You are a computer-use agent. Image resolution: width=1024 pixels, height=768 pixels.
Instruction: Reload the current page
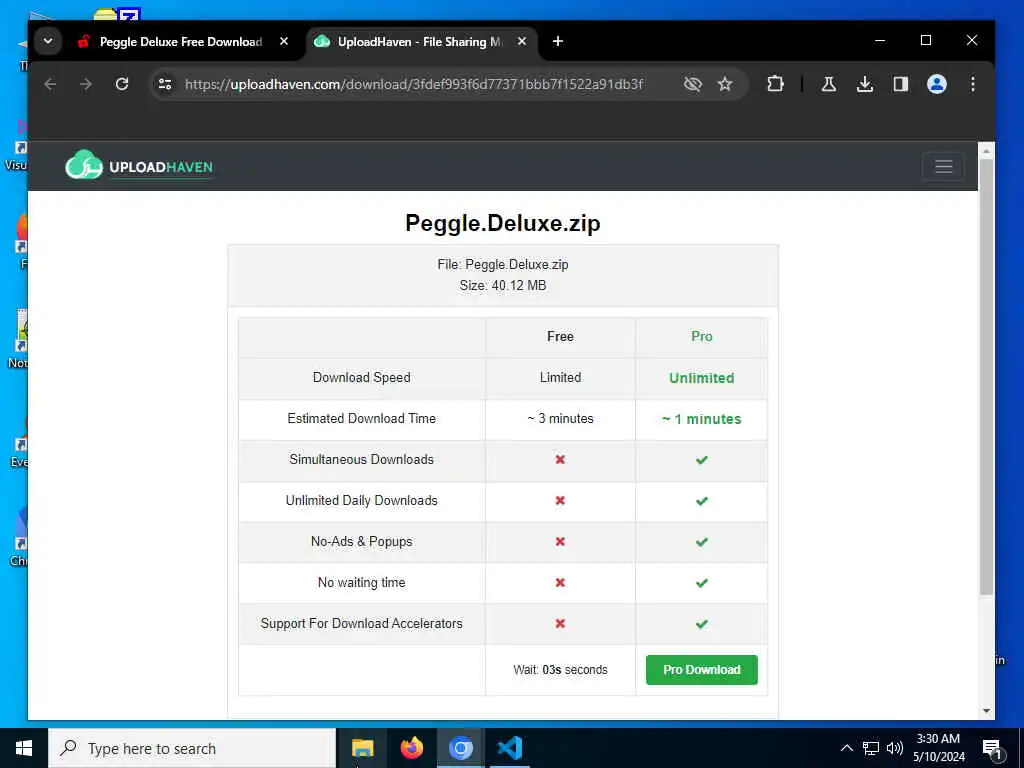point(121,84)
